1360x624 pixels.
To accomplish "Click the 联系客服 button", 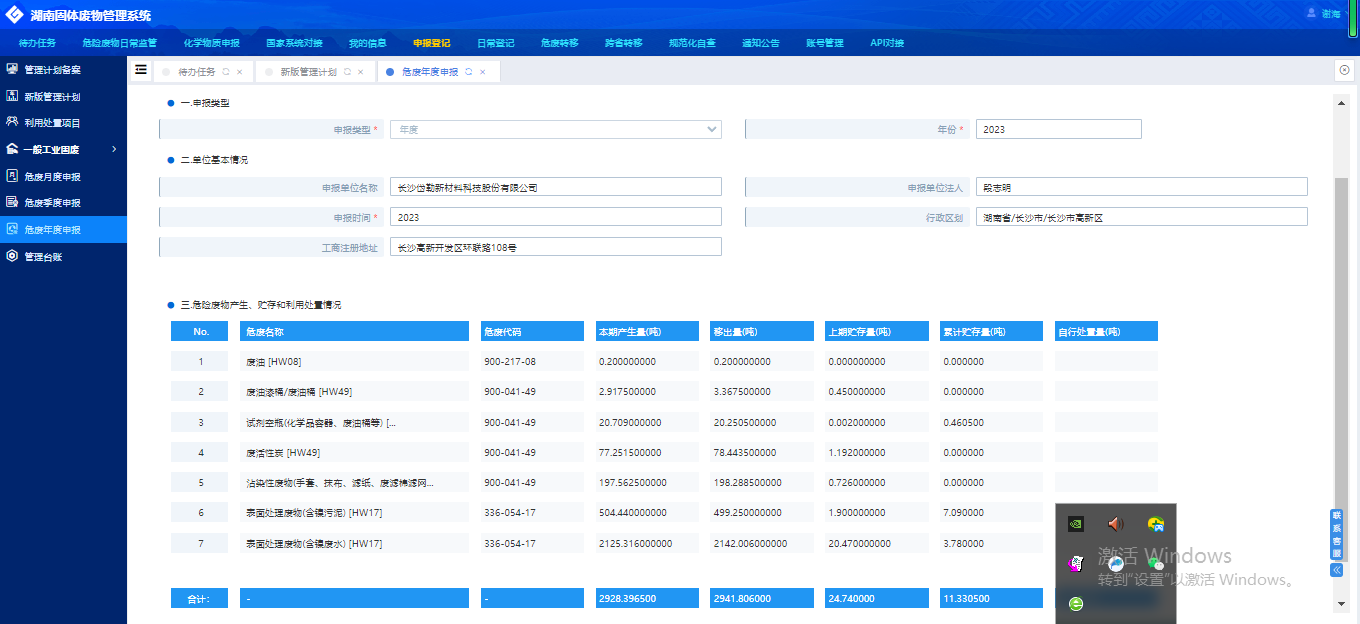I will (x=1336, y=534).
